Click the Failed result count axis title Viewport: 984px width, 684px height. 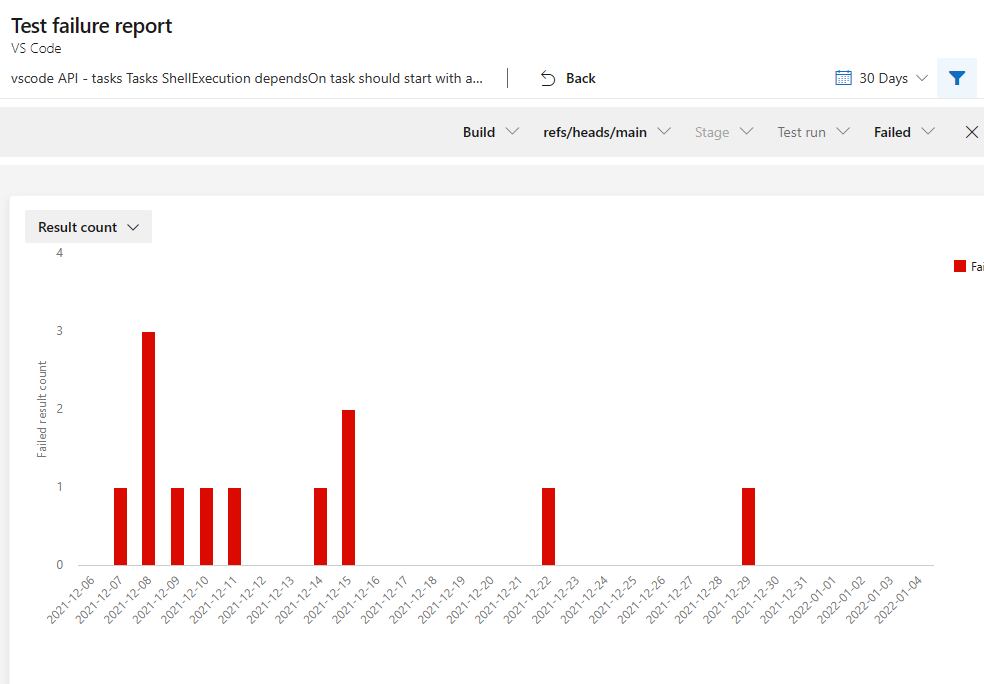click(x=42, y=409)
